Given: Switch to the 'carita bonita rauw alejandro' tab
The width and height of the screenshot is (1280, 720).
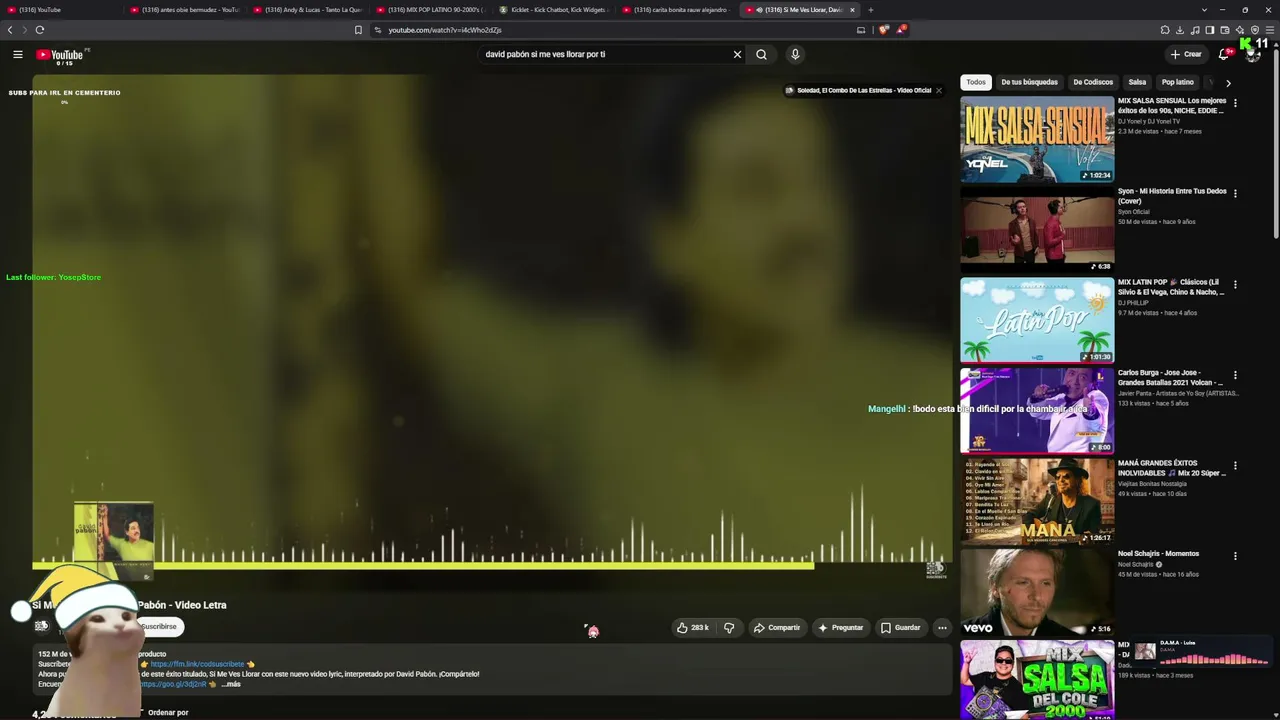Looking at the screenshot, I should pos(678,10).
